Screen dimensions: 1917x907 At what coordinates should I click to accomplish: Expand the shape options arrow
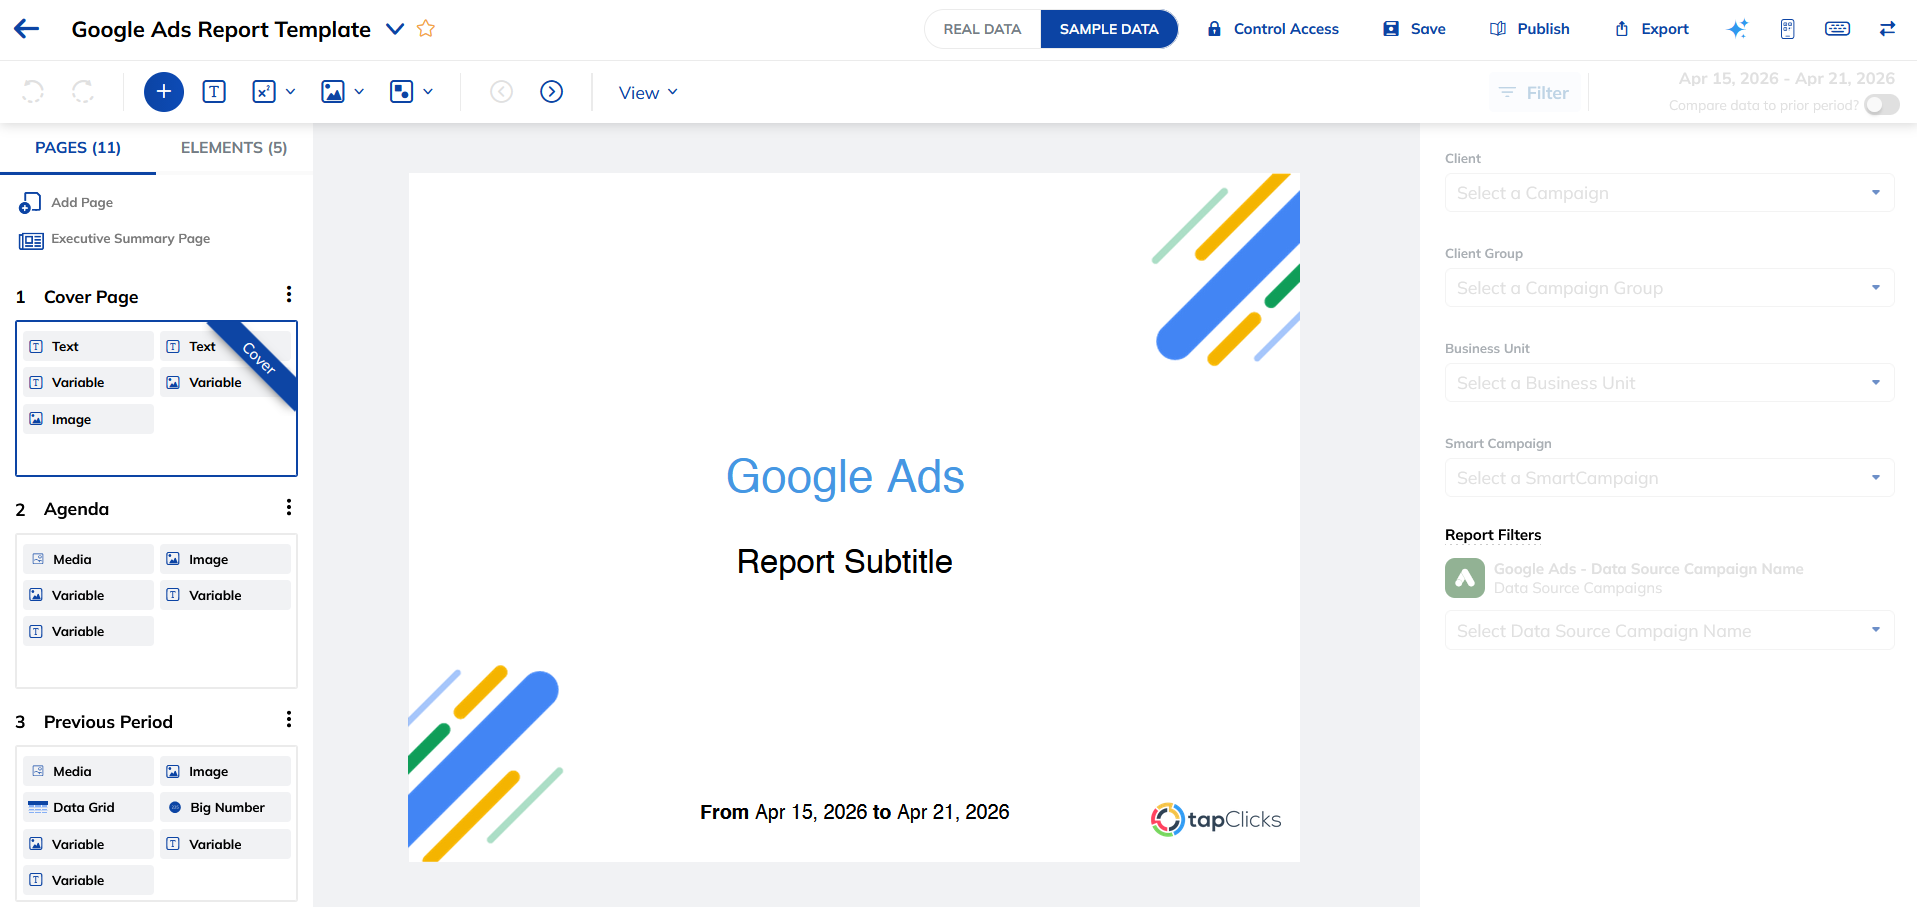[428, 92]
